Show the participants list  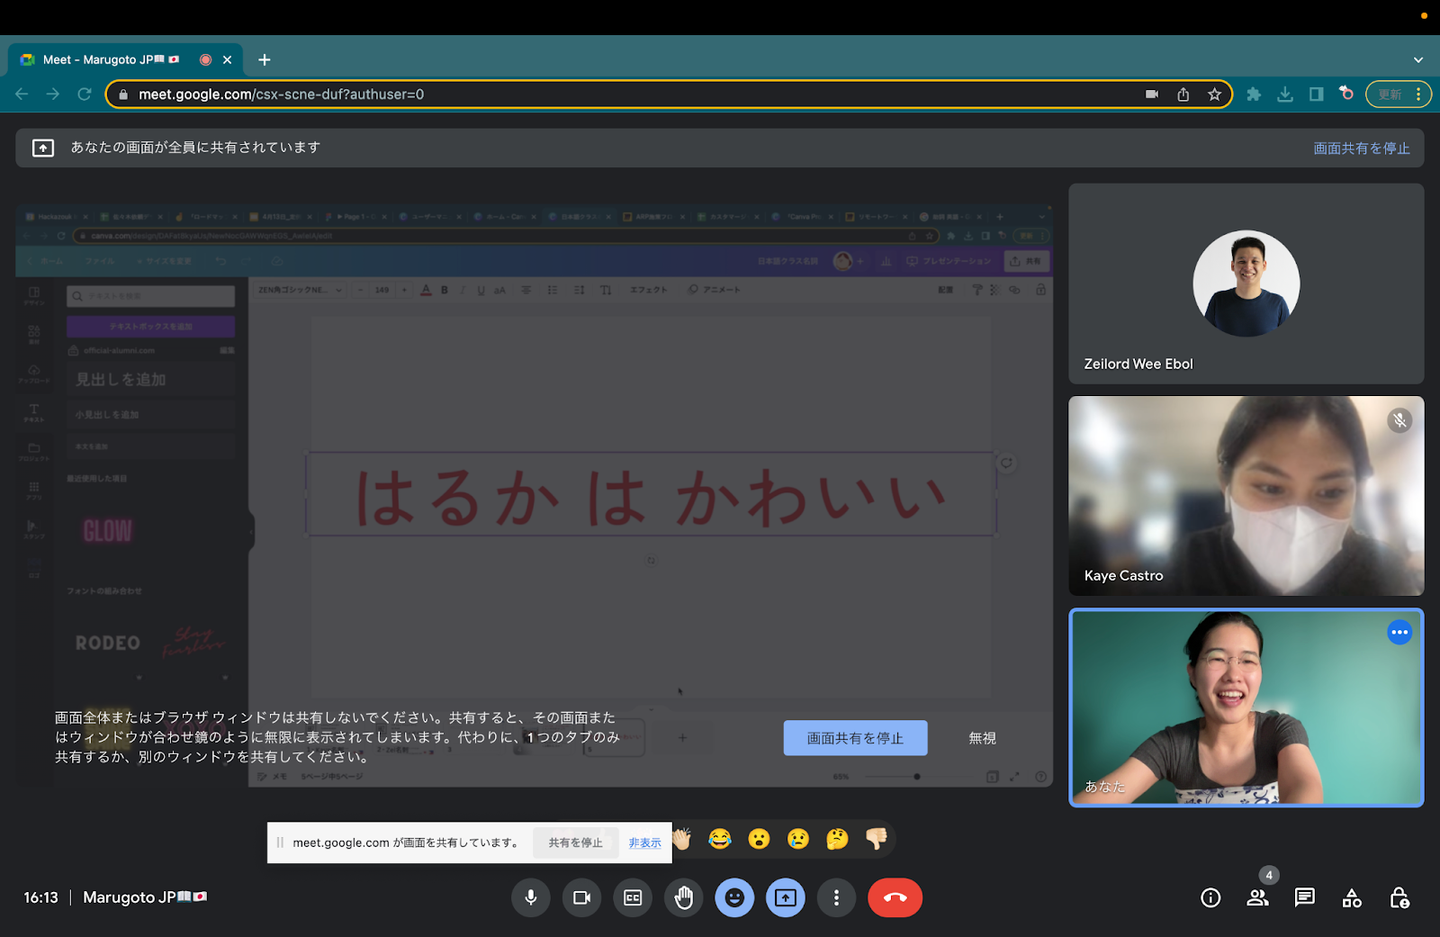(1258, 898)
